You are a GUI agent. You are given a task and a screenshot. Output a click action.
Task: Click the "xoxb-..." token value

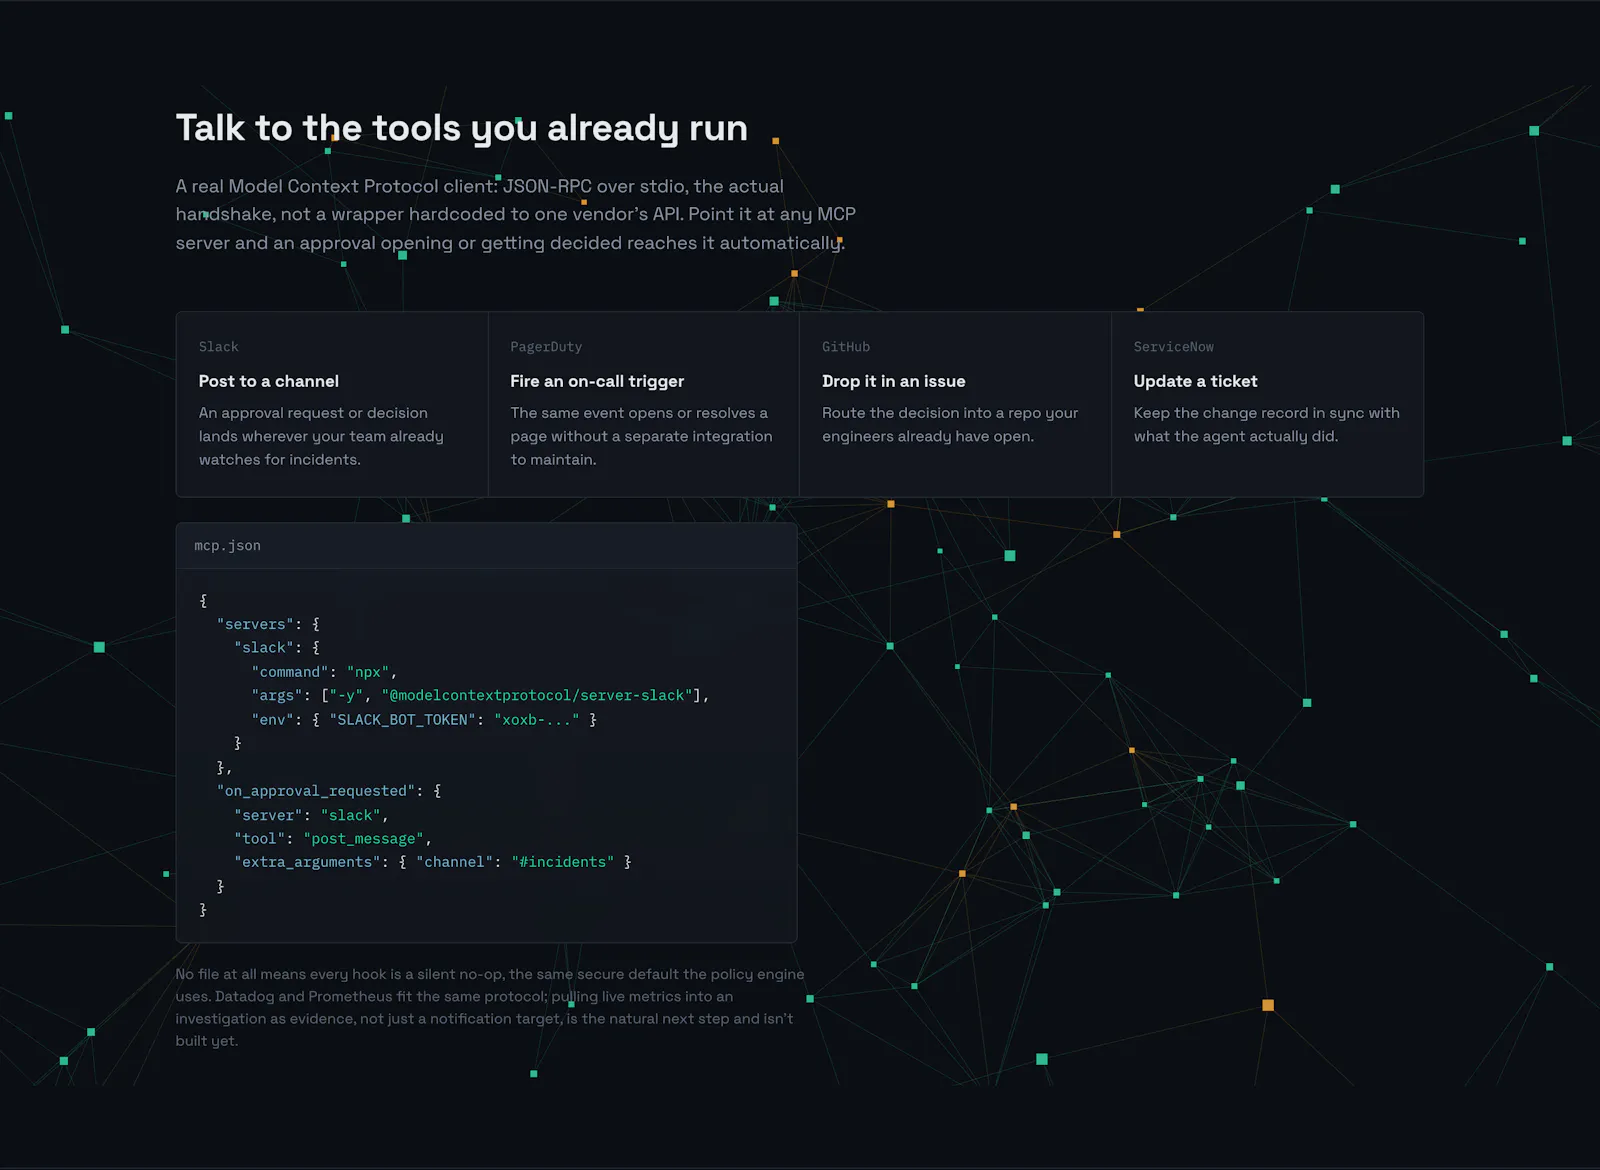[x=536, y=720]
